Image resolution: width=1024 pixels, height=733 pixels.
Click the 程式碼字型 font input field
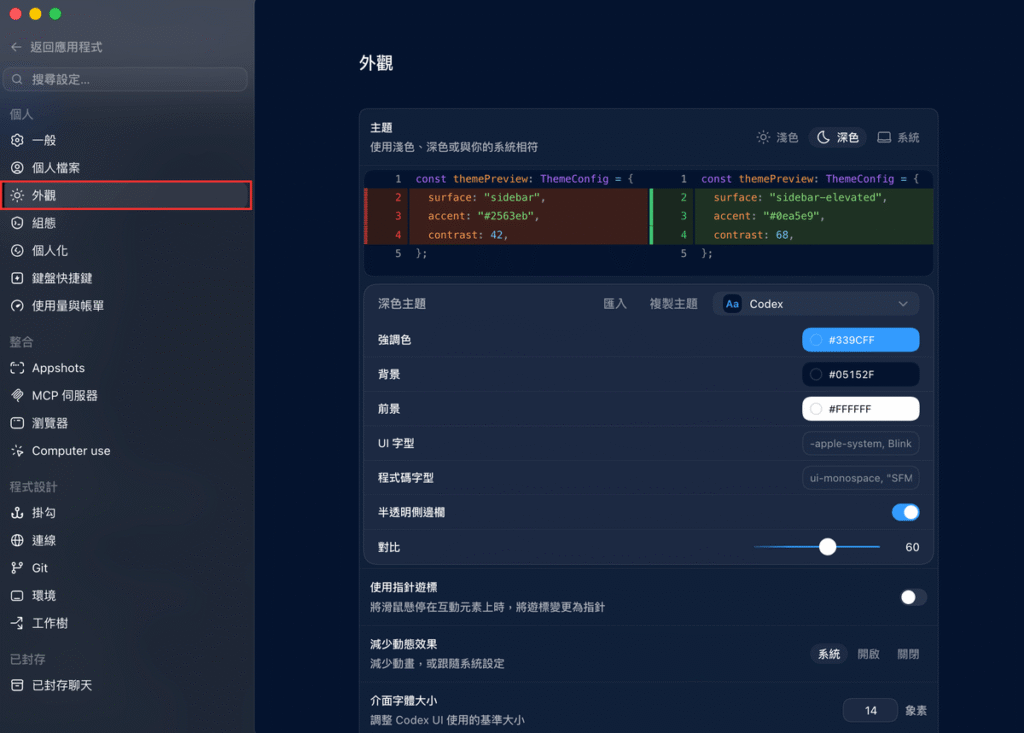click(860, 478)
